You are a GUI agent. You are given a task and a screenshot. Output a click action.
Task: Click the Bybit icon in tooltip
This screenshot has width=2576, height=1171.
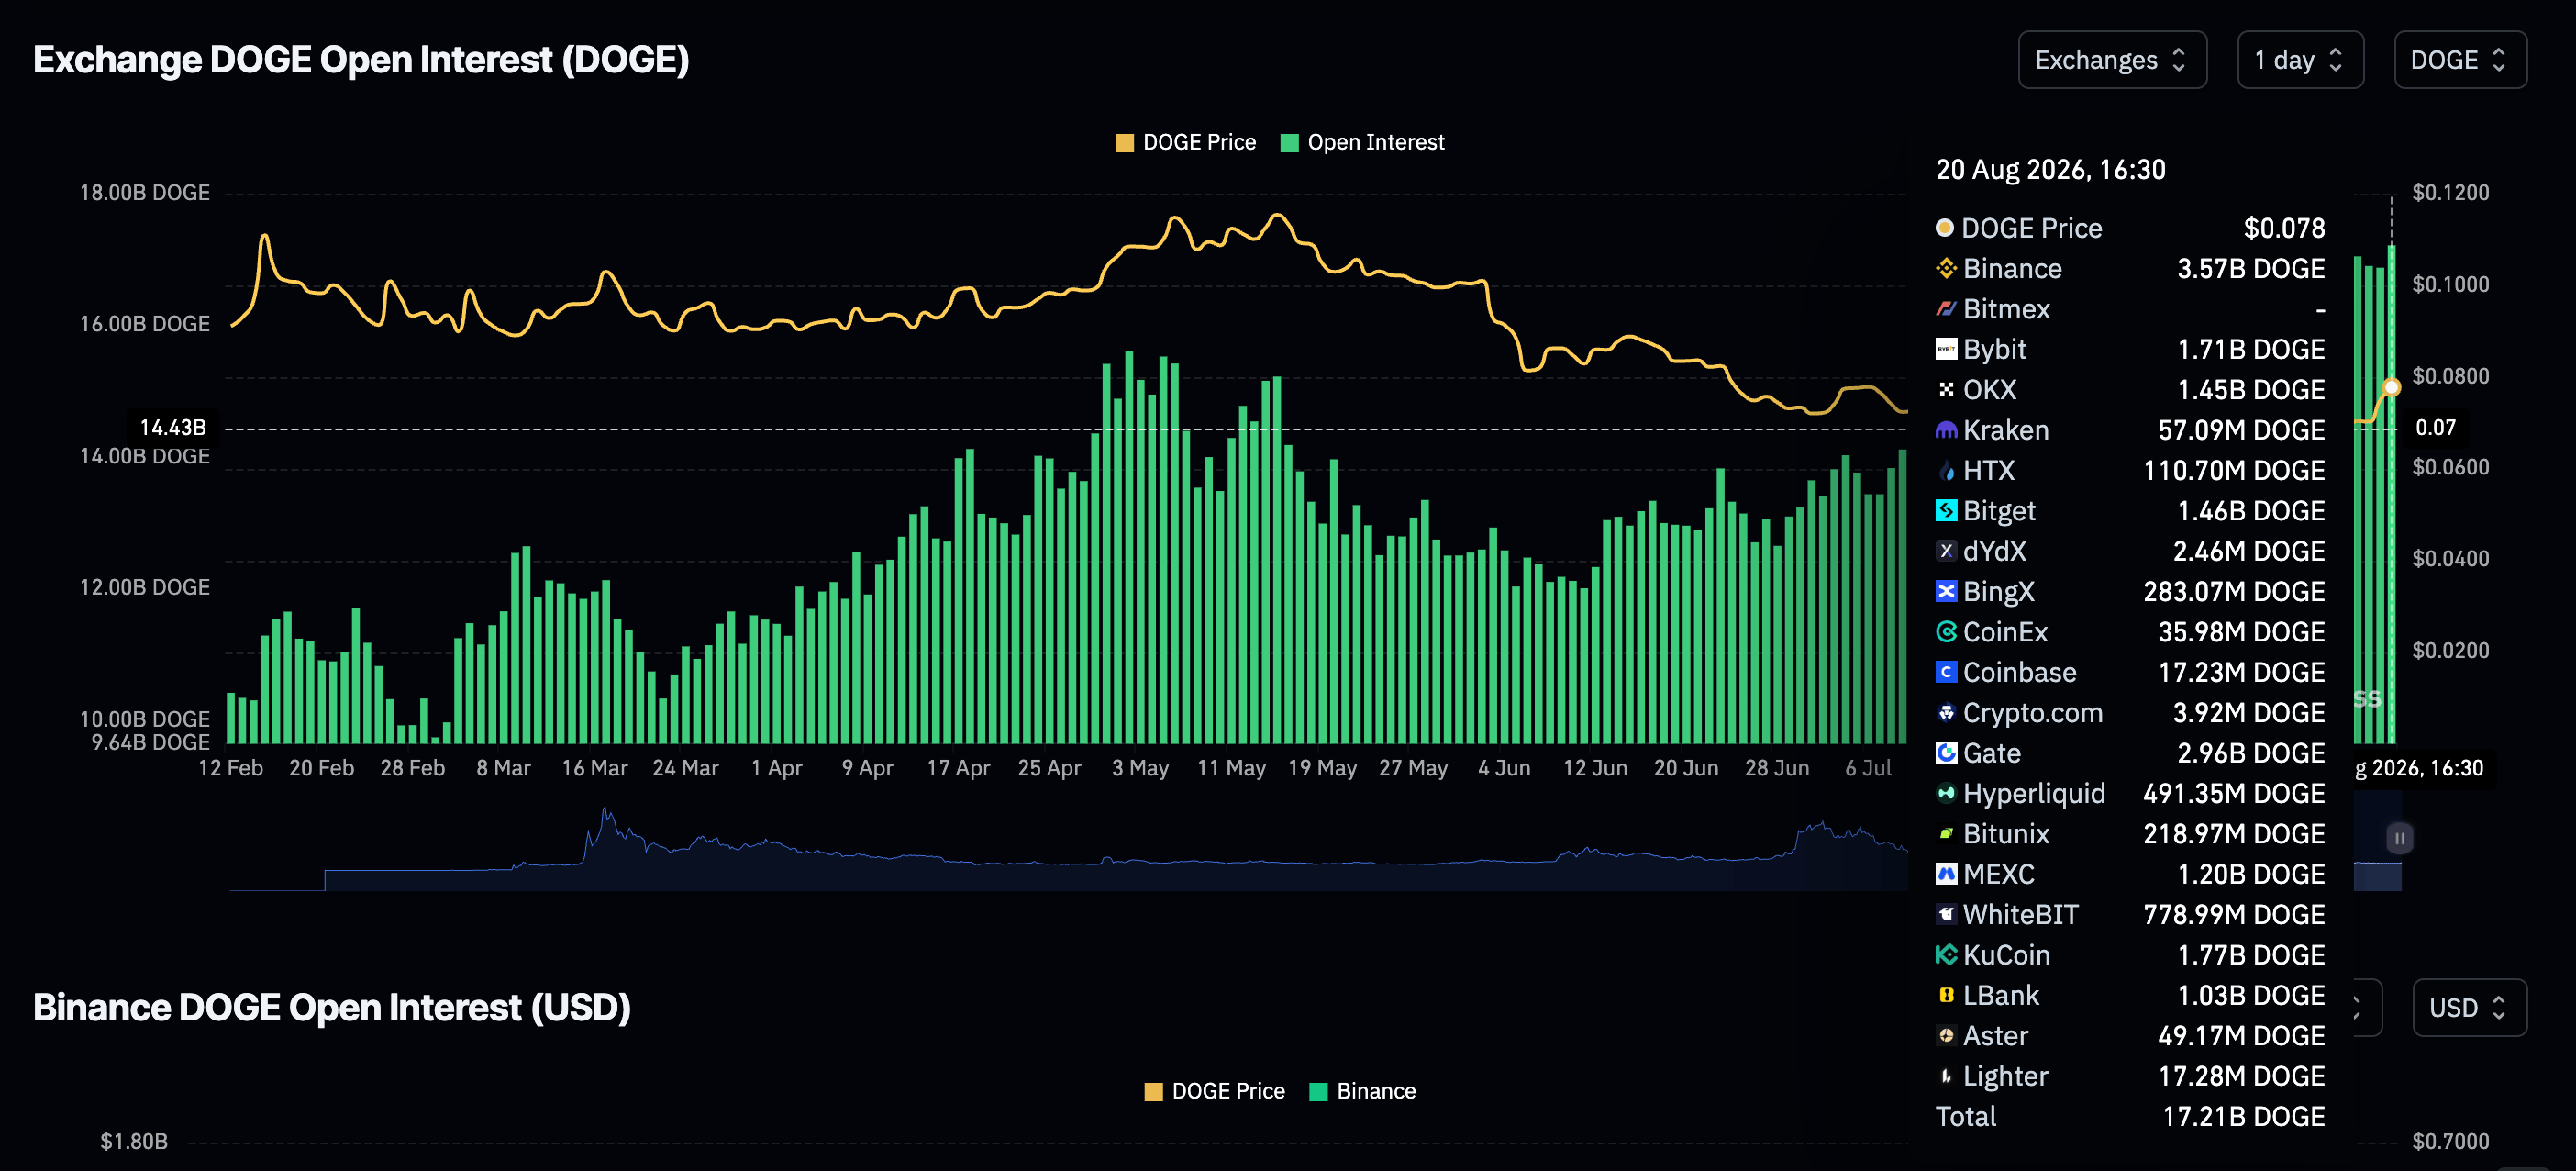(x=1946, y=349)
